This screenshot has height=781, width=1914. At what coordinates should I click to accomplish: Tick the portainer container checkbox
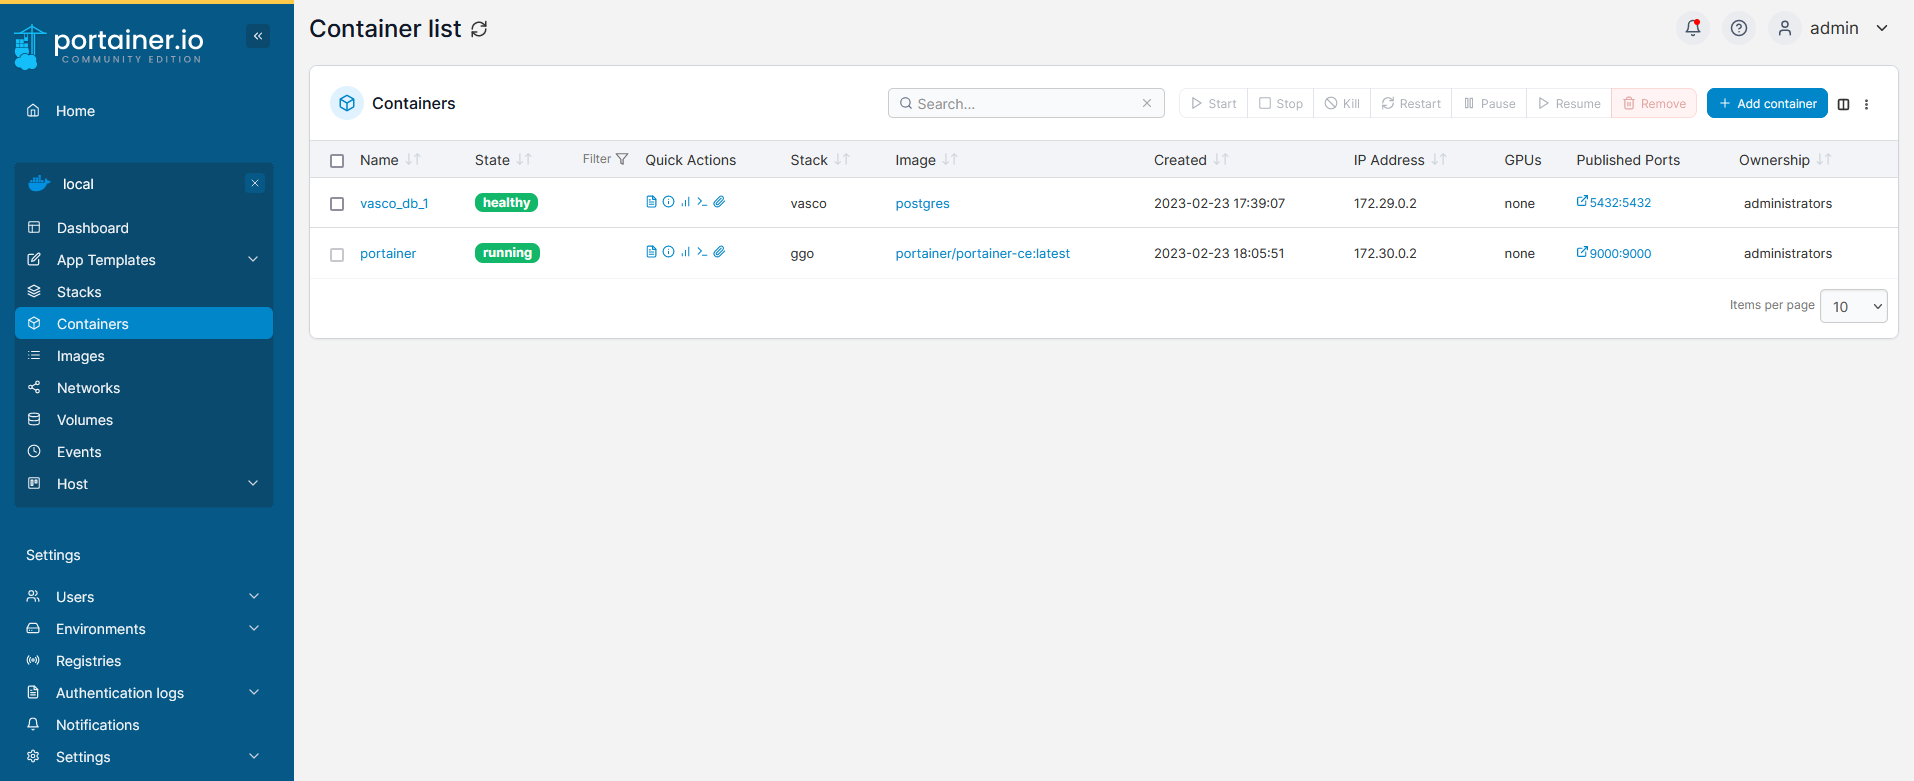(337, 255)
